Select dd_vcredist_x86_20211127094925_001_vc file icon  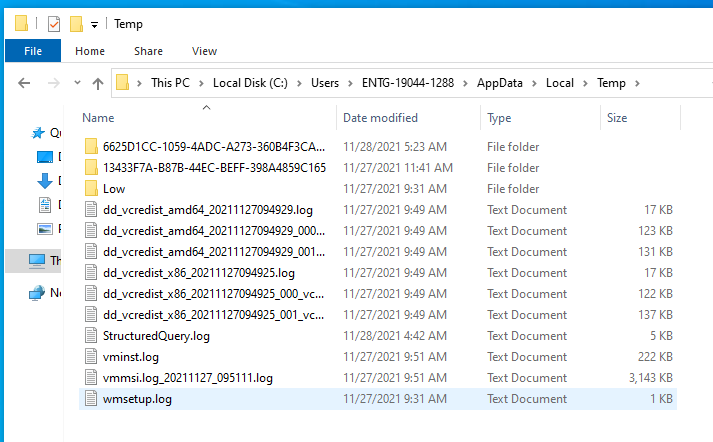(x=91, y=315)
